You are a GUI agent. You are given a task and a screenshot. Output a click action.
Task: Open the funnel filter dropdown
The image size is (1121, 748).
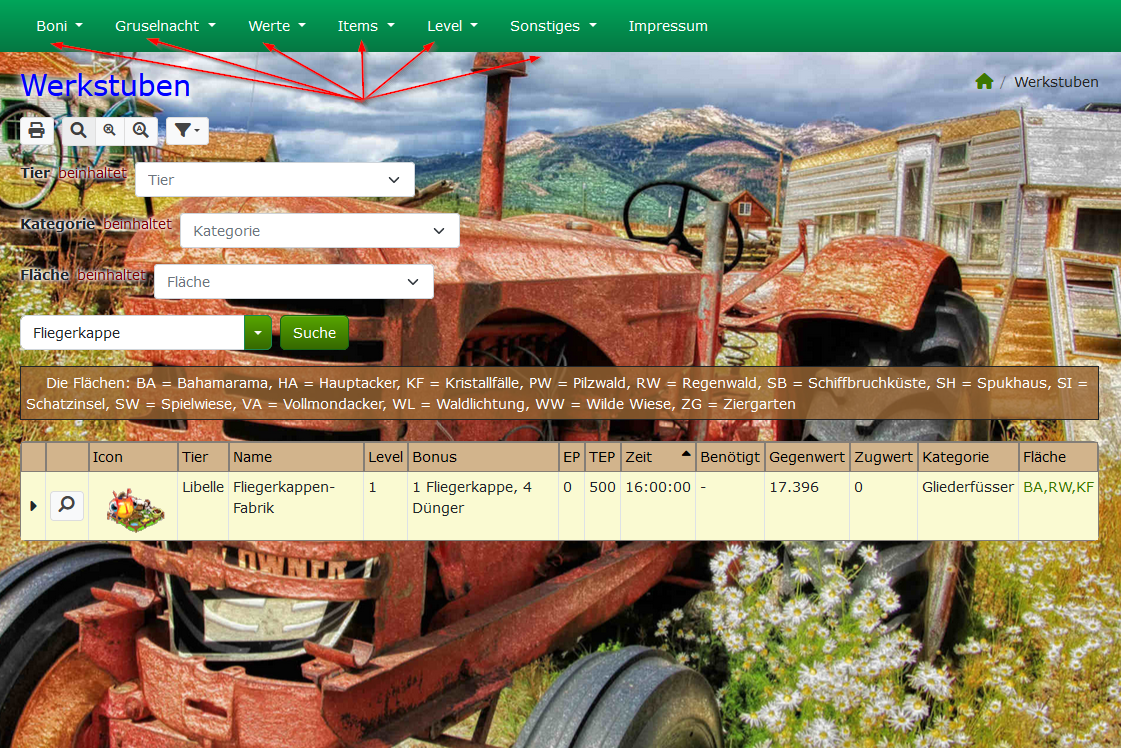pyautogui.click(x=187, y=131)
